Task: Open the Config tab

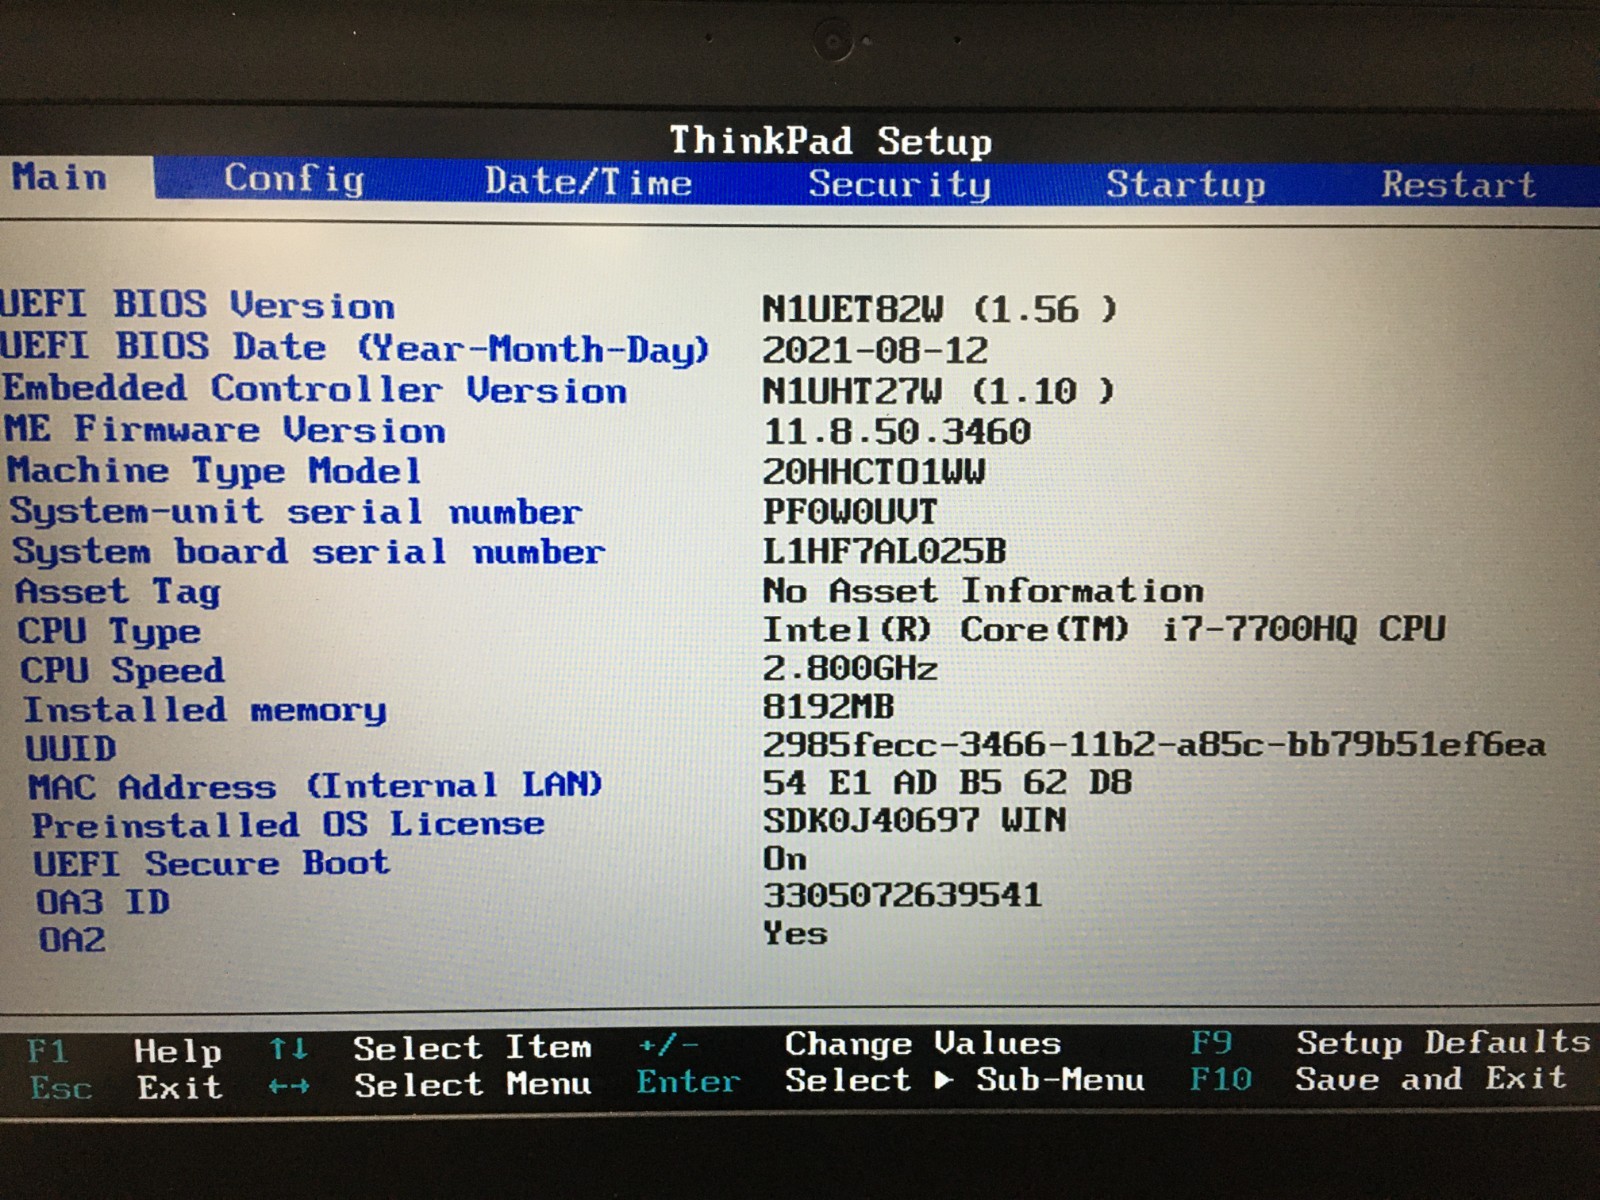Action: point(294,180)
